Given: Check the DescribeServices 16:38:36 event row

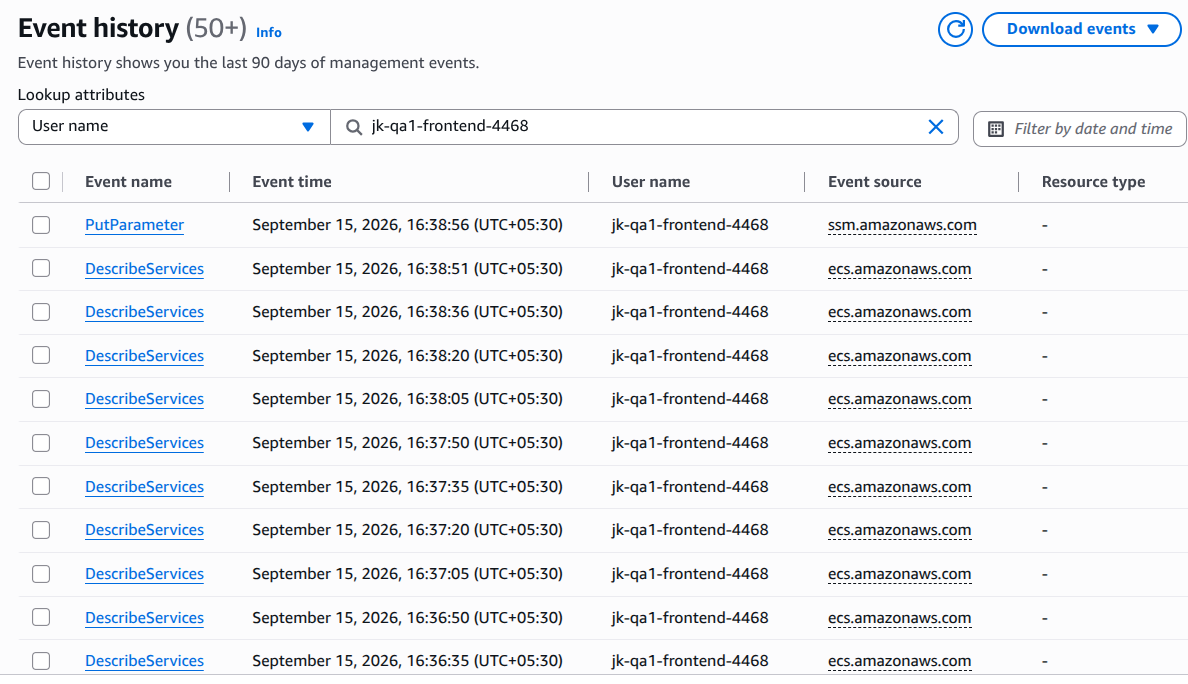Looking at the screenshot, I should pos(41,312).
